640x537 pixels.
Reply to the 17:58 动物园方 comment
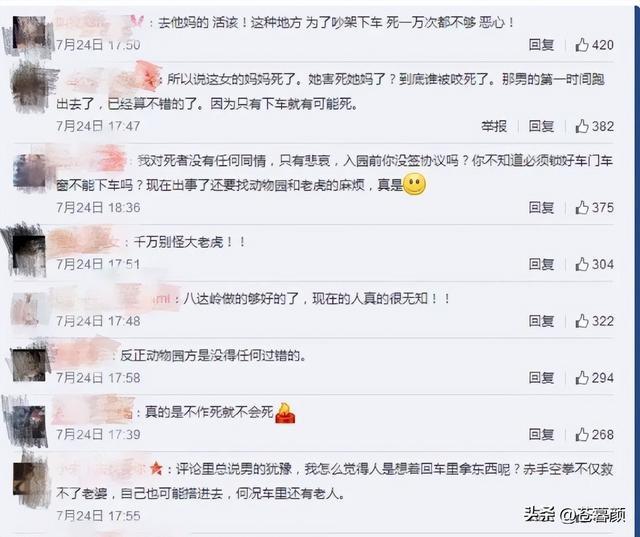click(541, 378)
